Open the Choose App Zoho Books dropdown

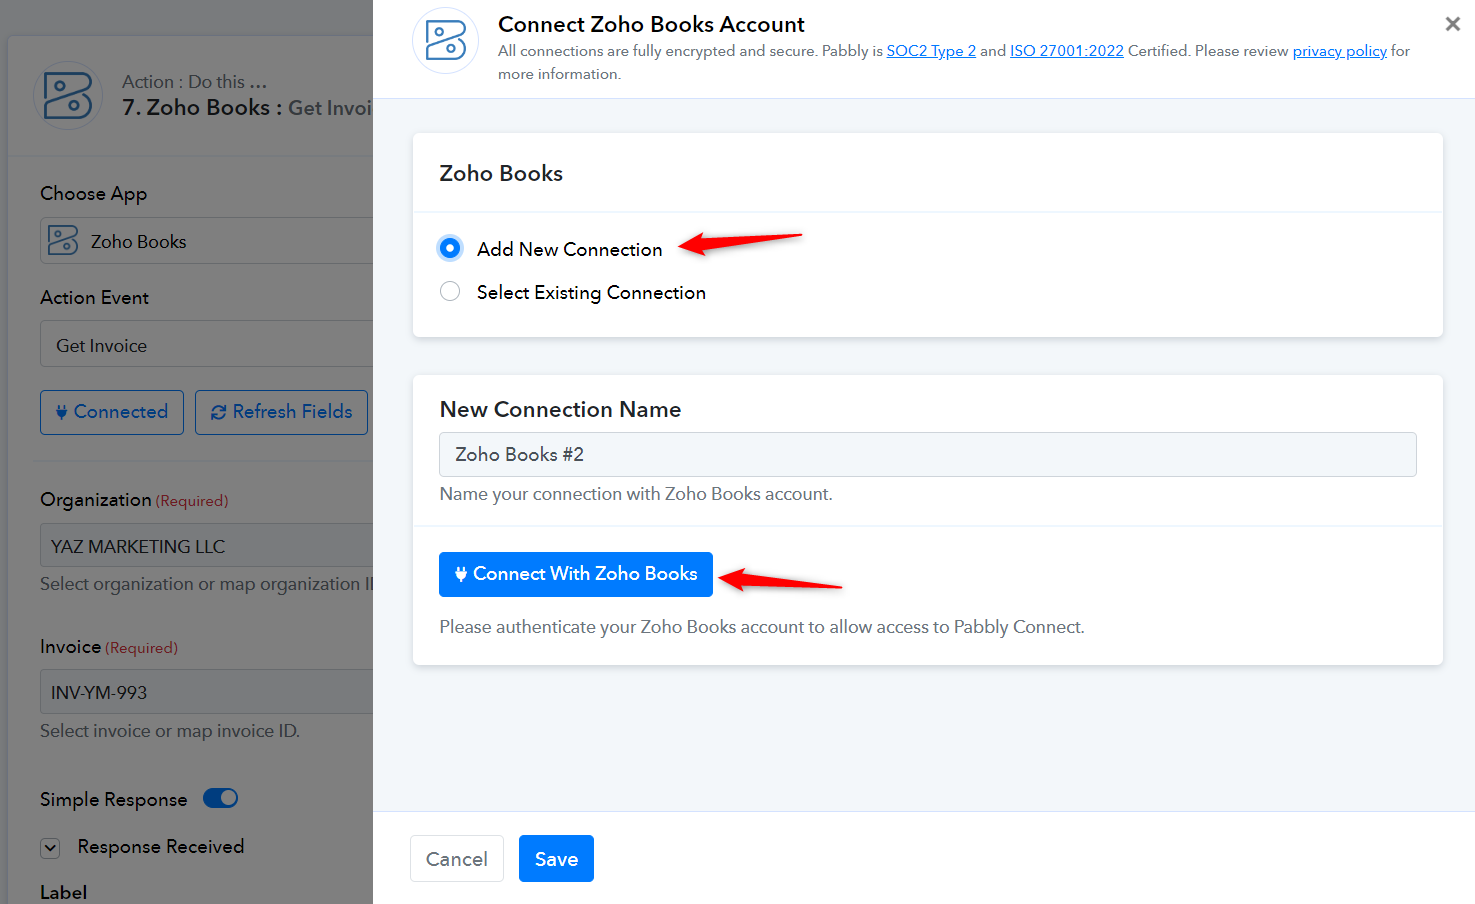pos(206,241)
